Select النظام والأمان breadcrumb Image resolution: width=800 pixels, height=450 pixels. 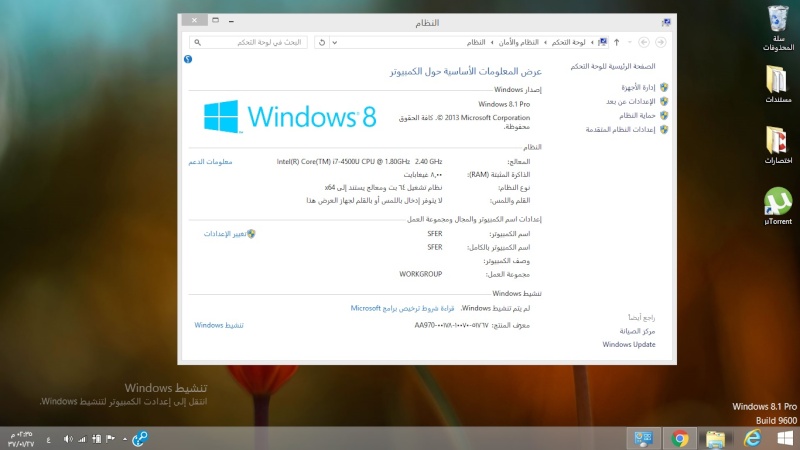pyautogui.click(x=518, y=42)
